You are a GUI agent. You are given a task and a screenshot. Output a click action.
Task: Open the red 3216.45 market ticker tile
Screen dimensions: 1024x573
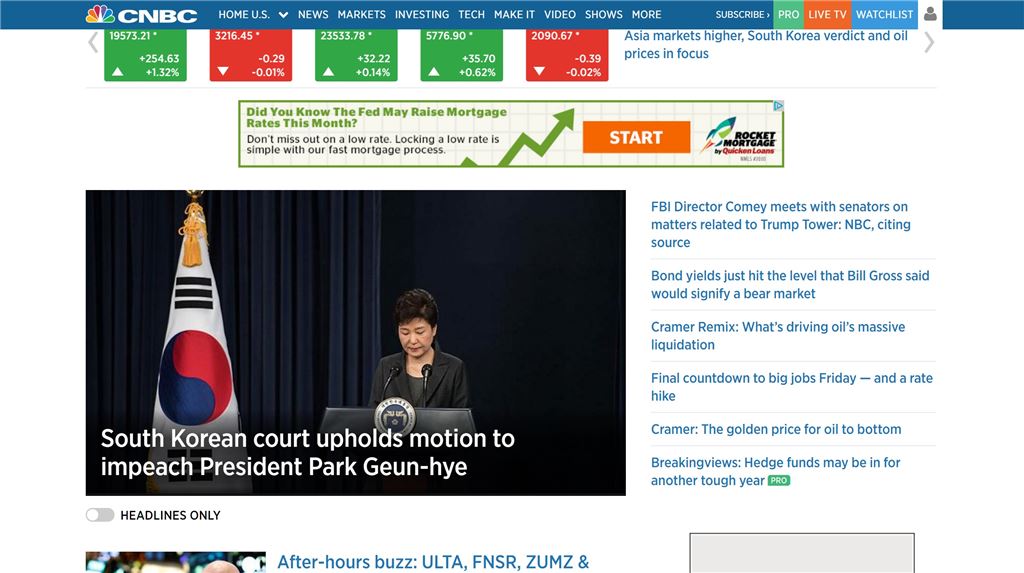coord(250,55)
